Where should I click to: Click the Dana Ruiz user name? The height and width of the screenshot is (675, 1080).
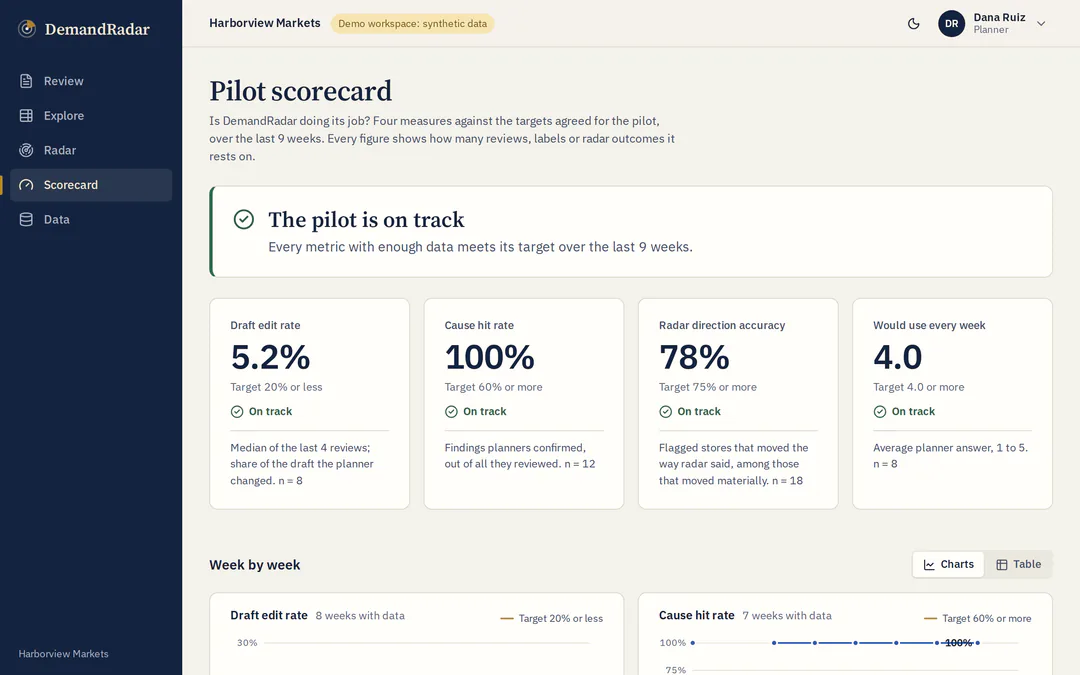[x=999, y=17]
